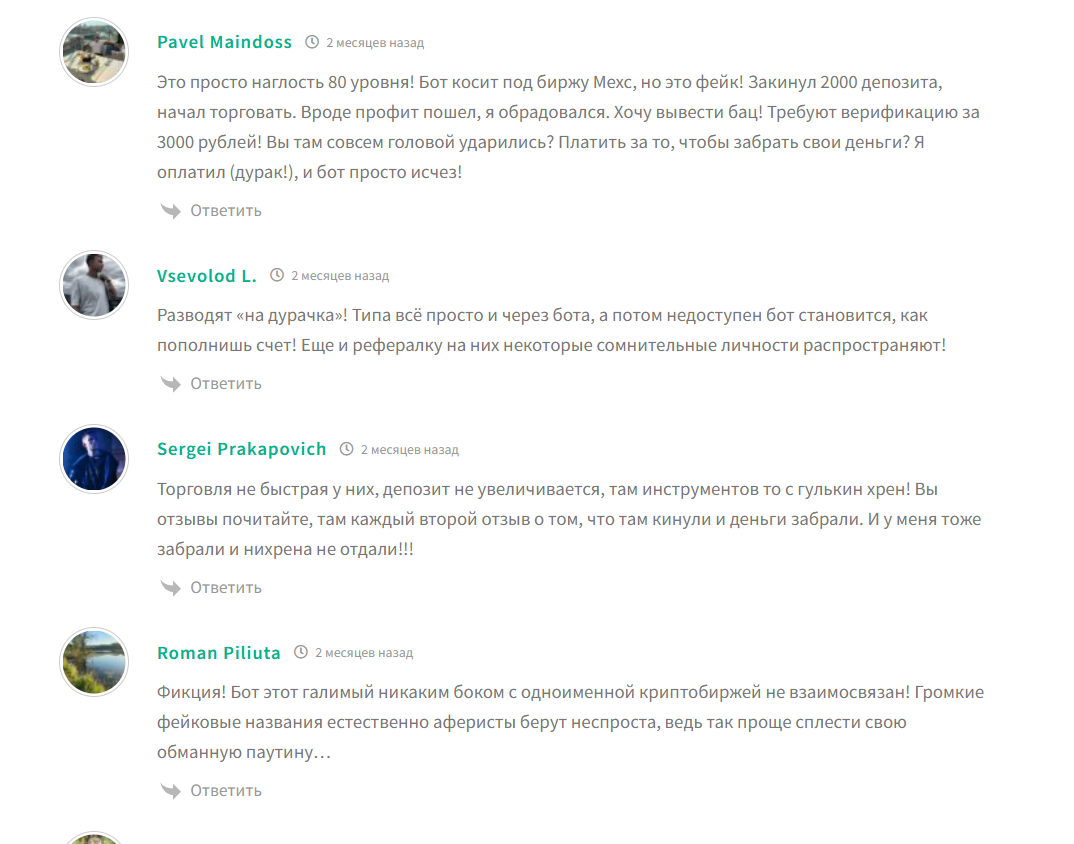
Task: Click the clock icon beside Vsevolod L.
Action: pyautogui.click(x=277, y=275)
